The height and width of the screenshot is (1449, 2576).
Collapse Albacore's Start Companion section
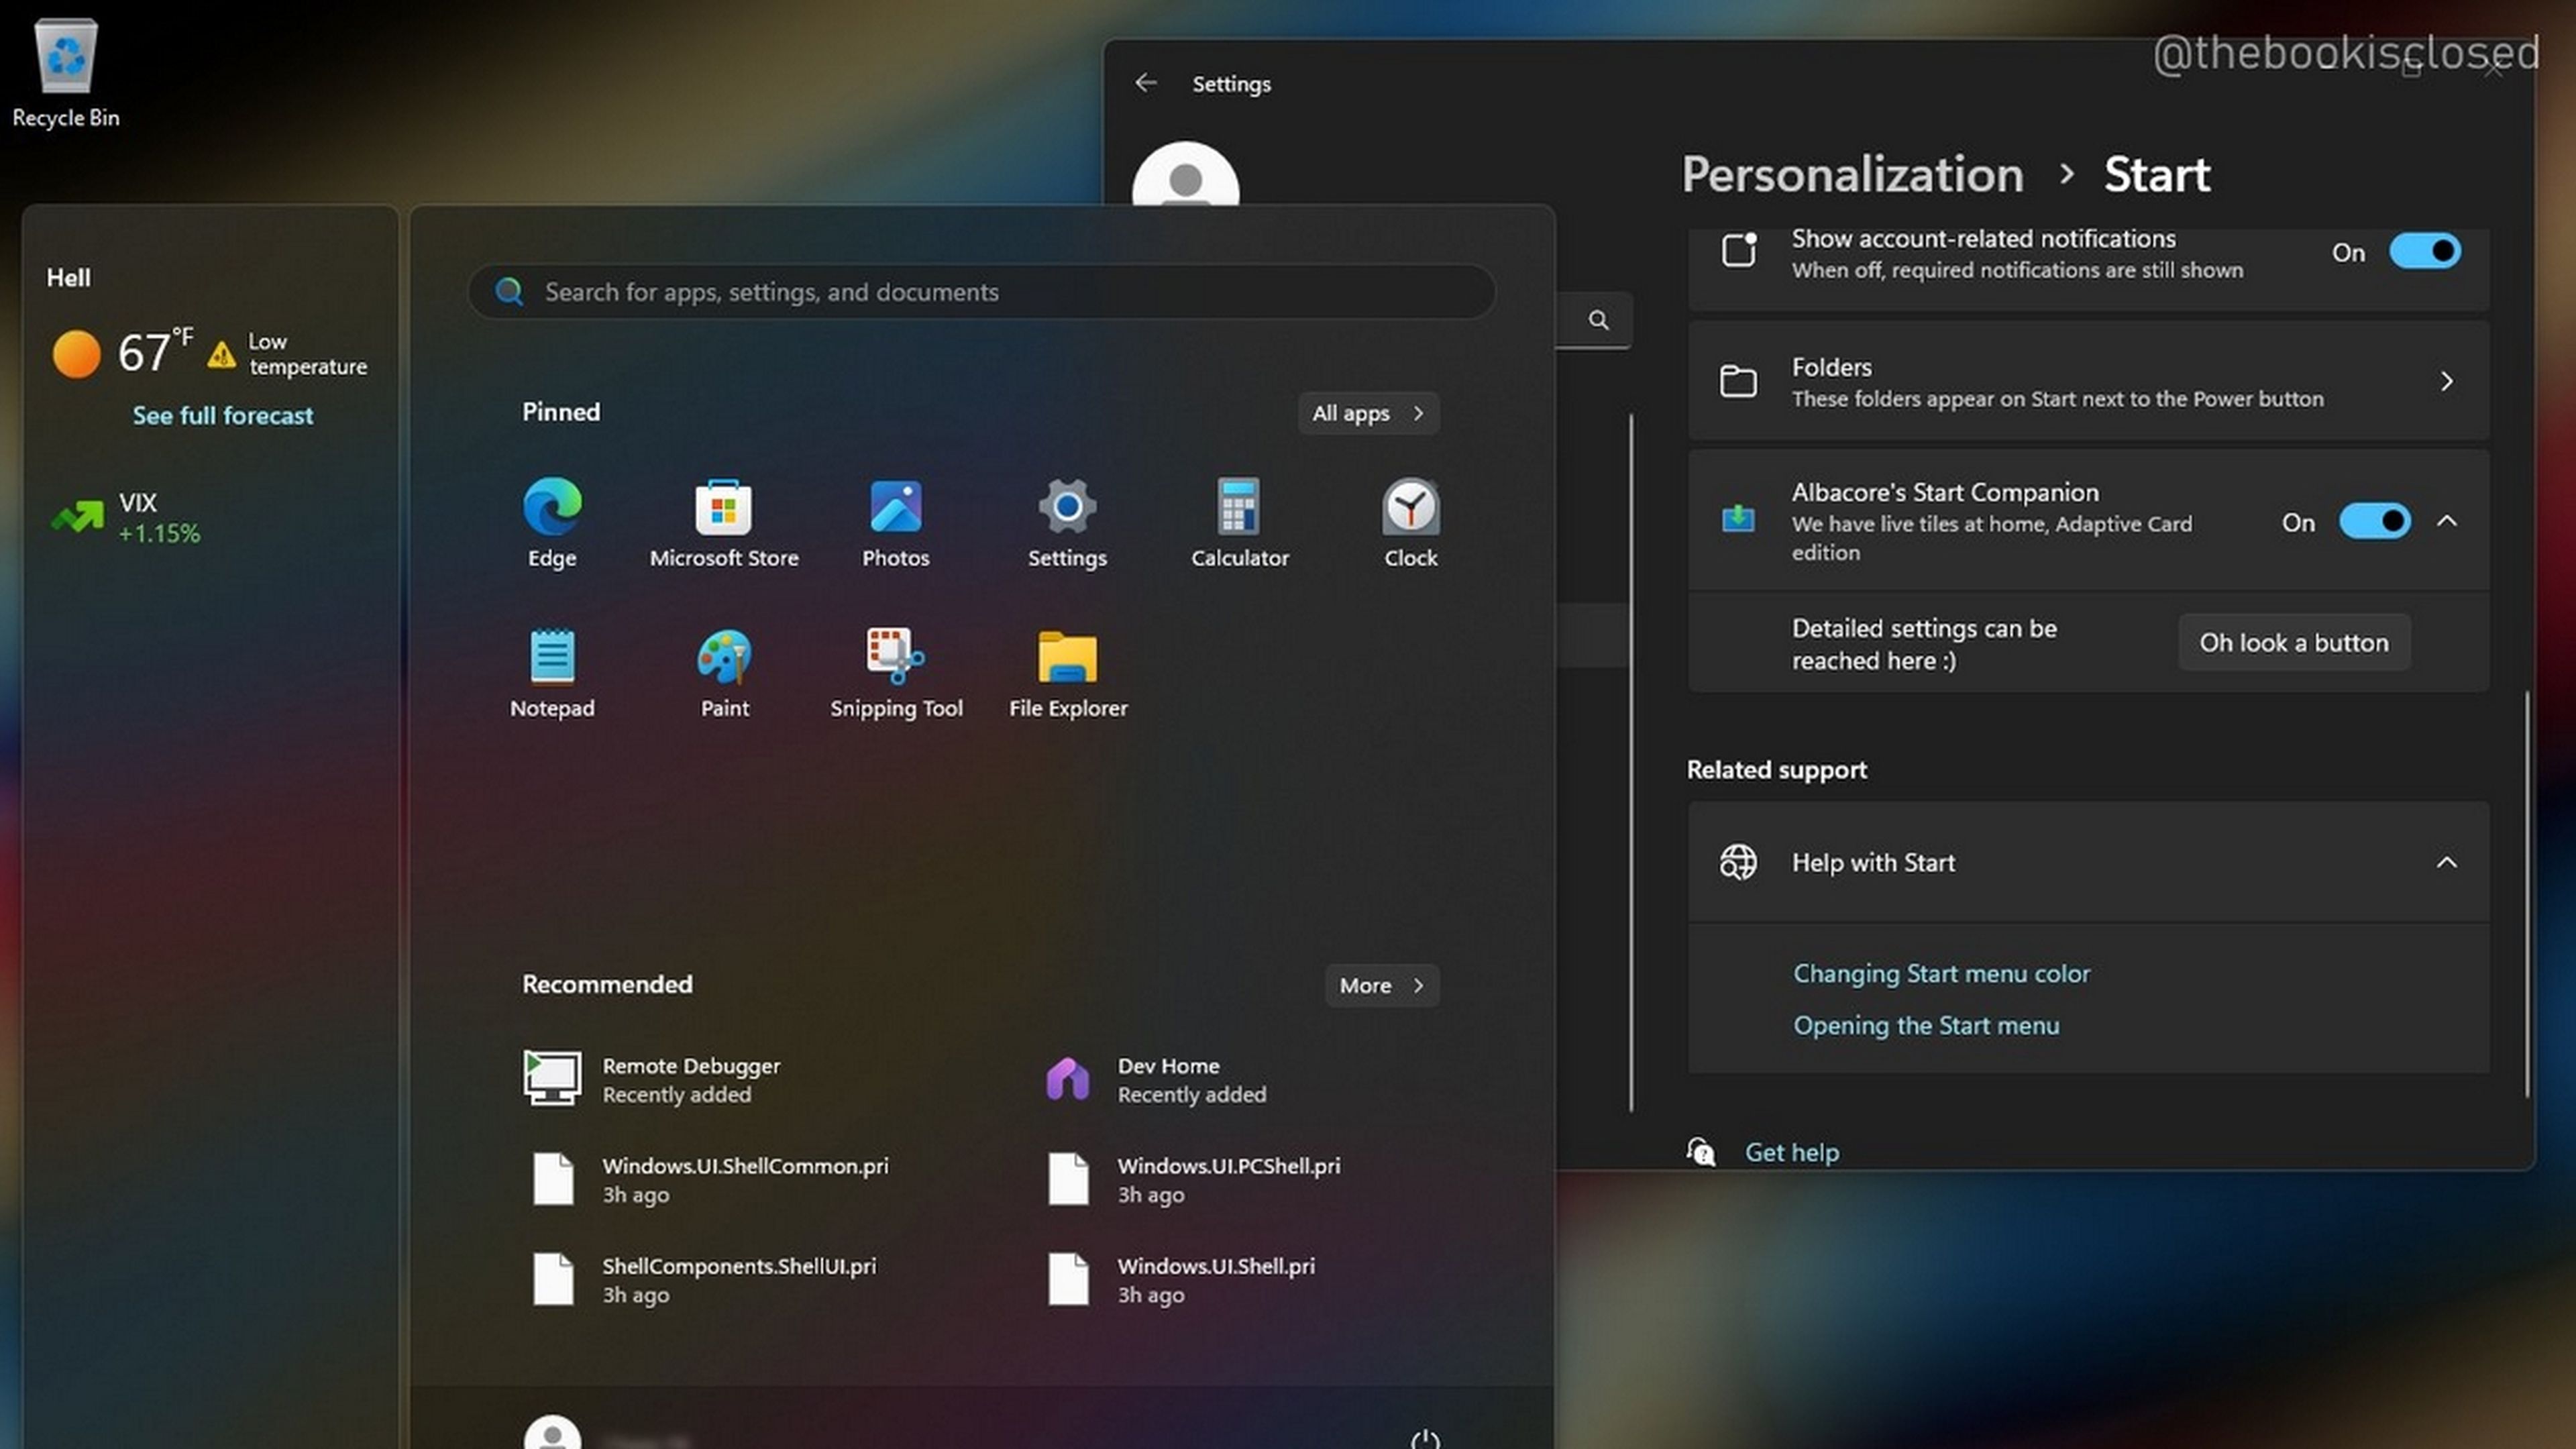[x=2446, y=521]
